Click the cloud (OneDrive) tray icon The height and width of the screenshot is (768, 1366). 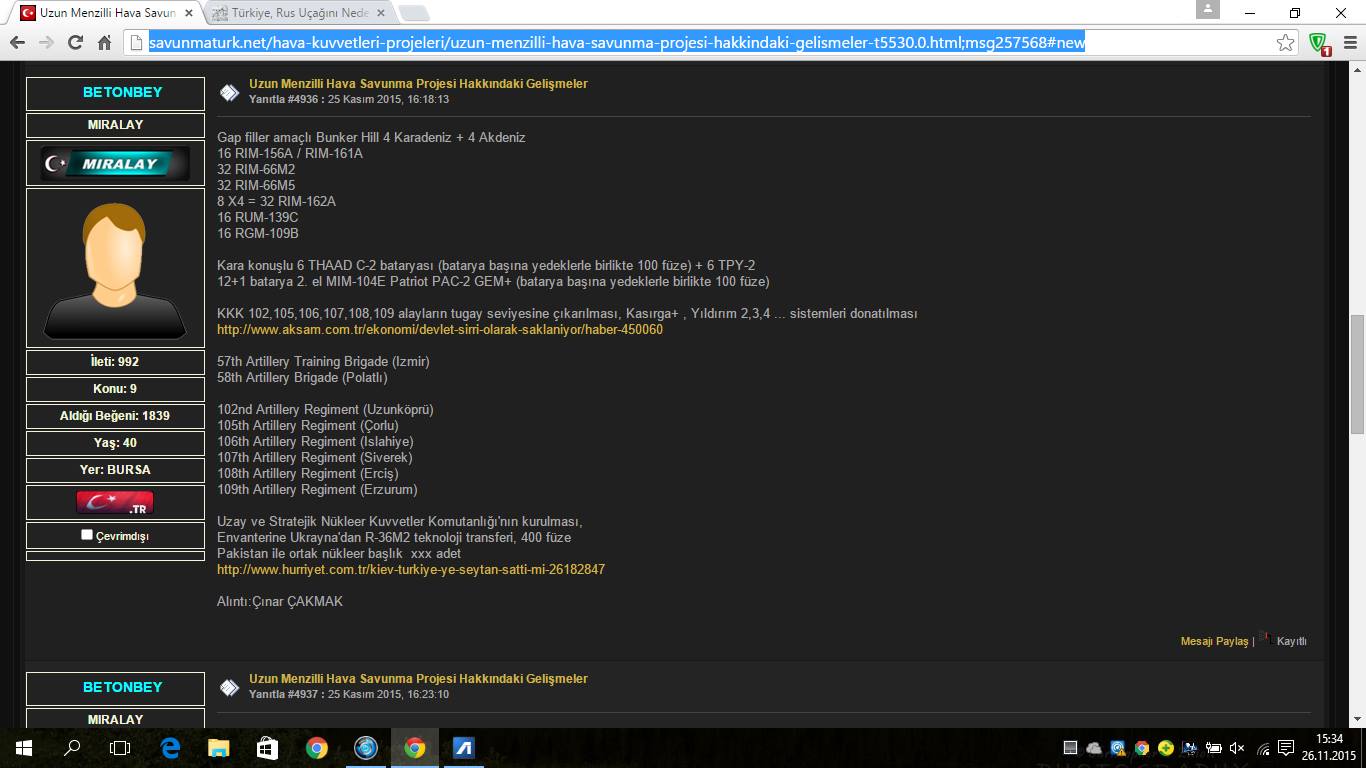[1093, 748]
